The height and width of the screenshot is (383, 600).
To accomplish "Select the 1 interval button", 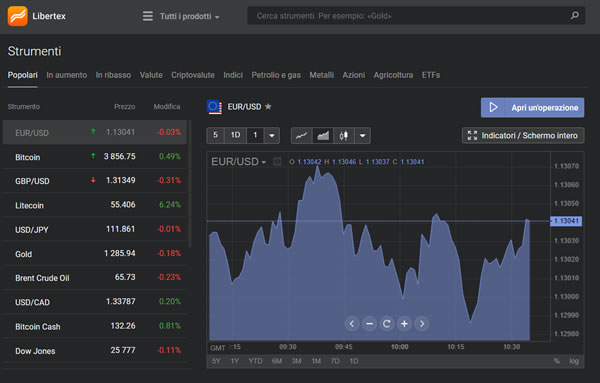I will 255,135.
